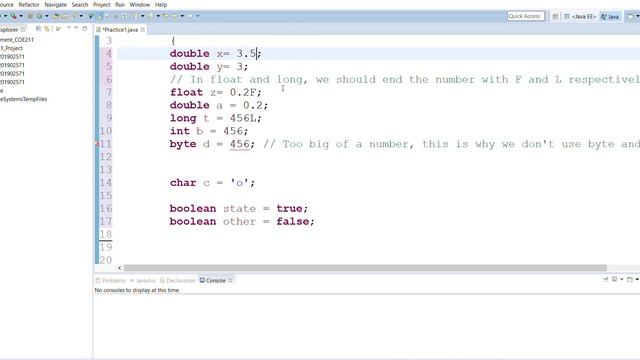Viewport: 640px width, 360px height.
Task: Click line number 16 in the editor gutter
Action: pyautogui.click(x=106, y=209)
